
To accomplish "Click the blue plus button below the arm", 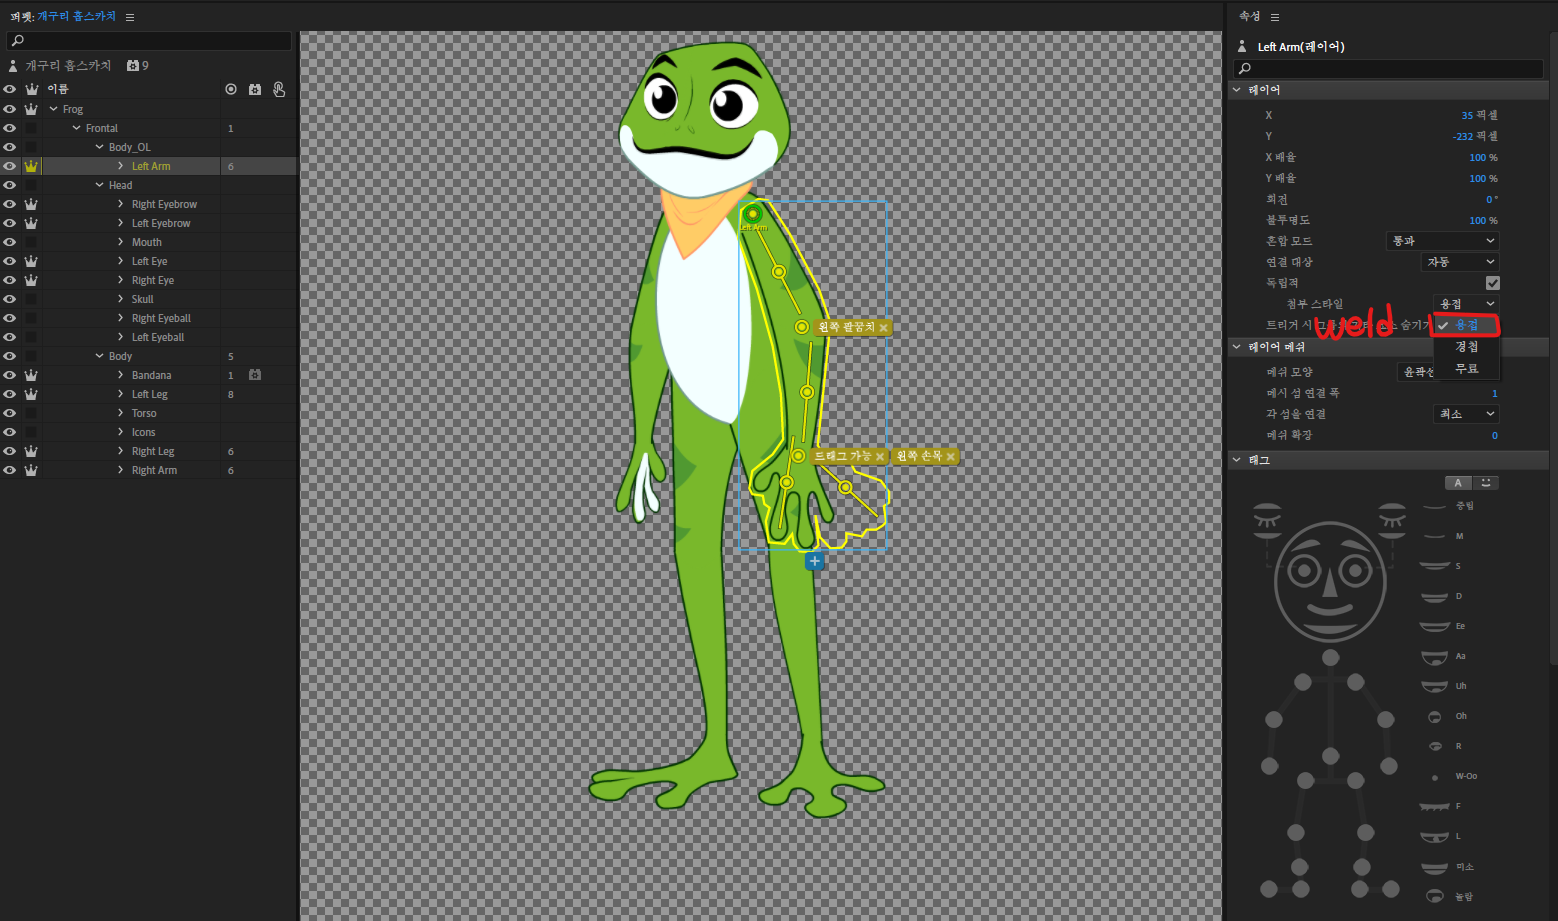I will tap(814, 561).
